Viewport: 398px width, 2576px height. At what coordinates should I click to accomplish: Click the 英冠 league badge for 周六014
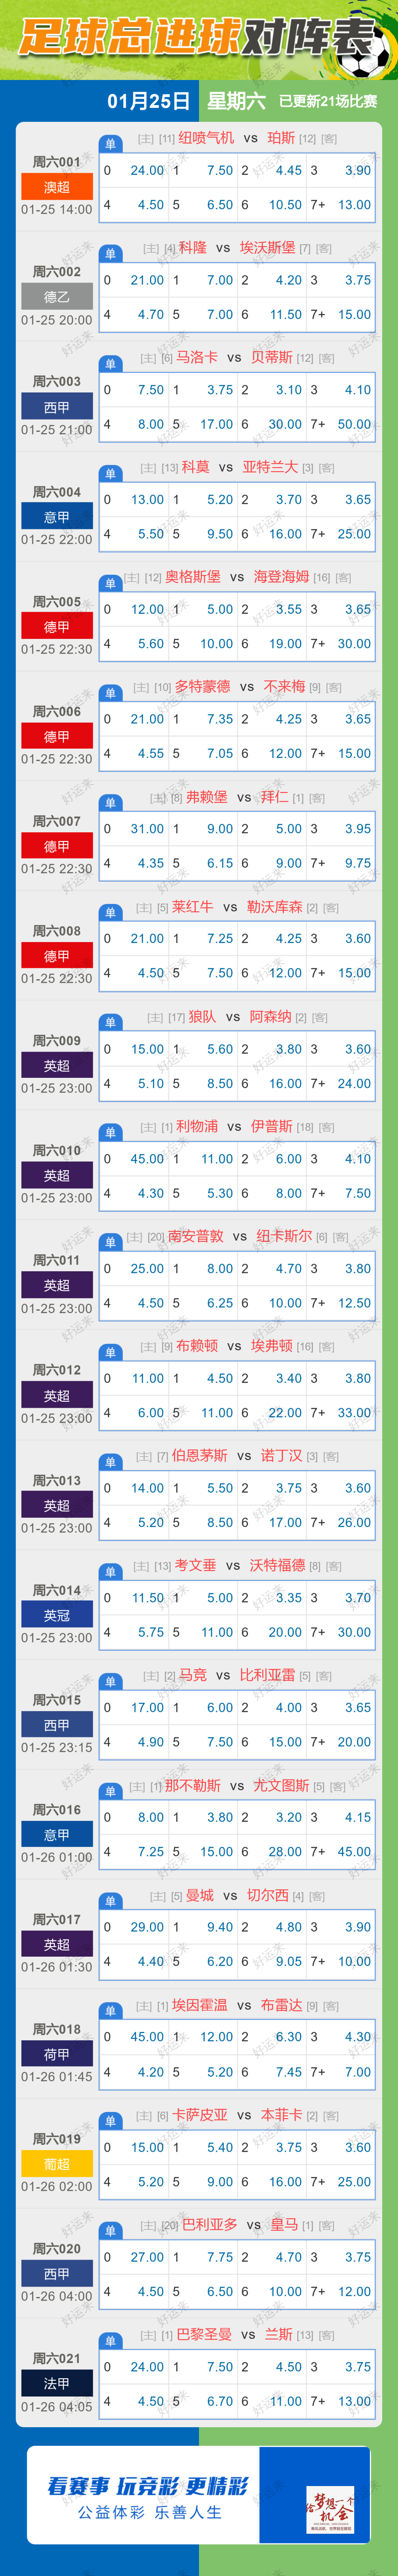57,1615
